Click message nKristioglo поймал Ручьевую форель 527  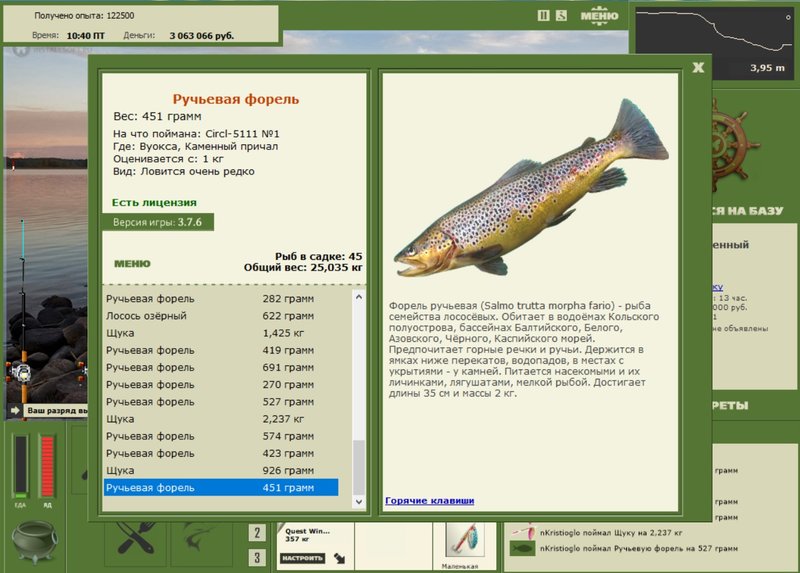pyautogui.click(x=639, y=549)
